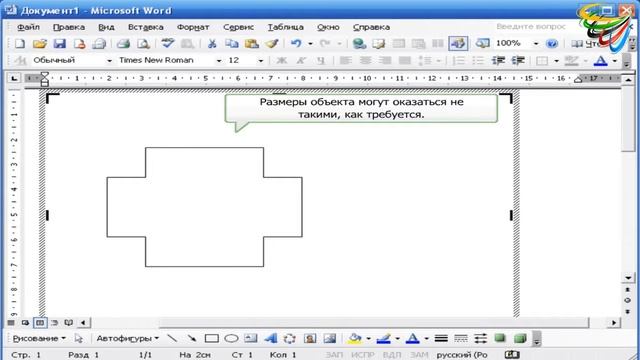
Task: Insert a Text Box
Action: [x=251, y=338]
